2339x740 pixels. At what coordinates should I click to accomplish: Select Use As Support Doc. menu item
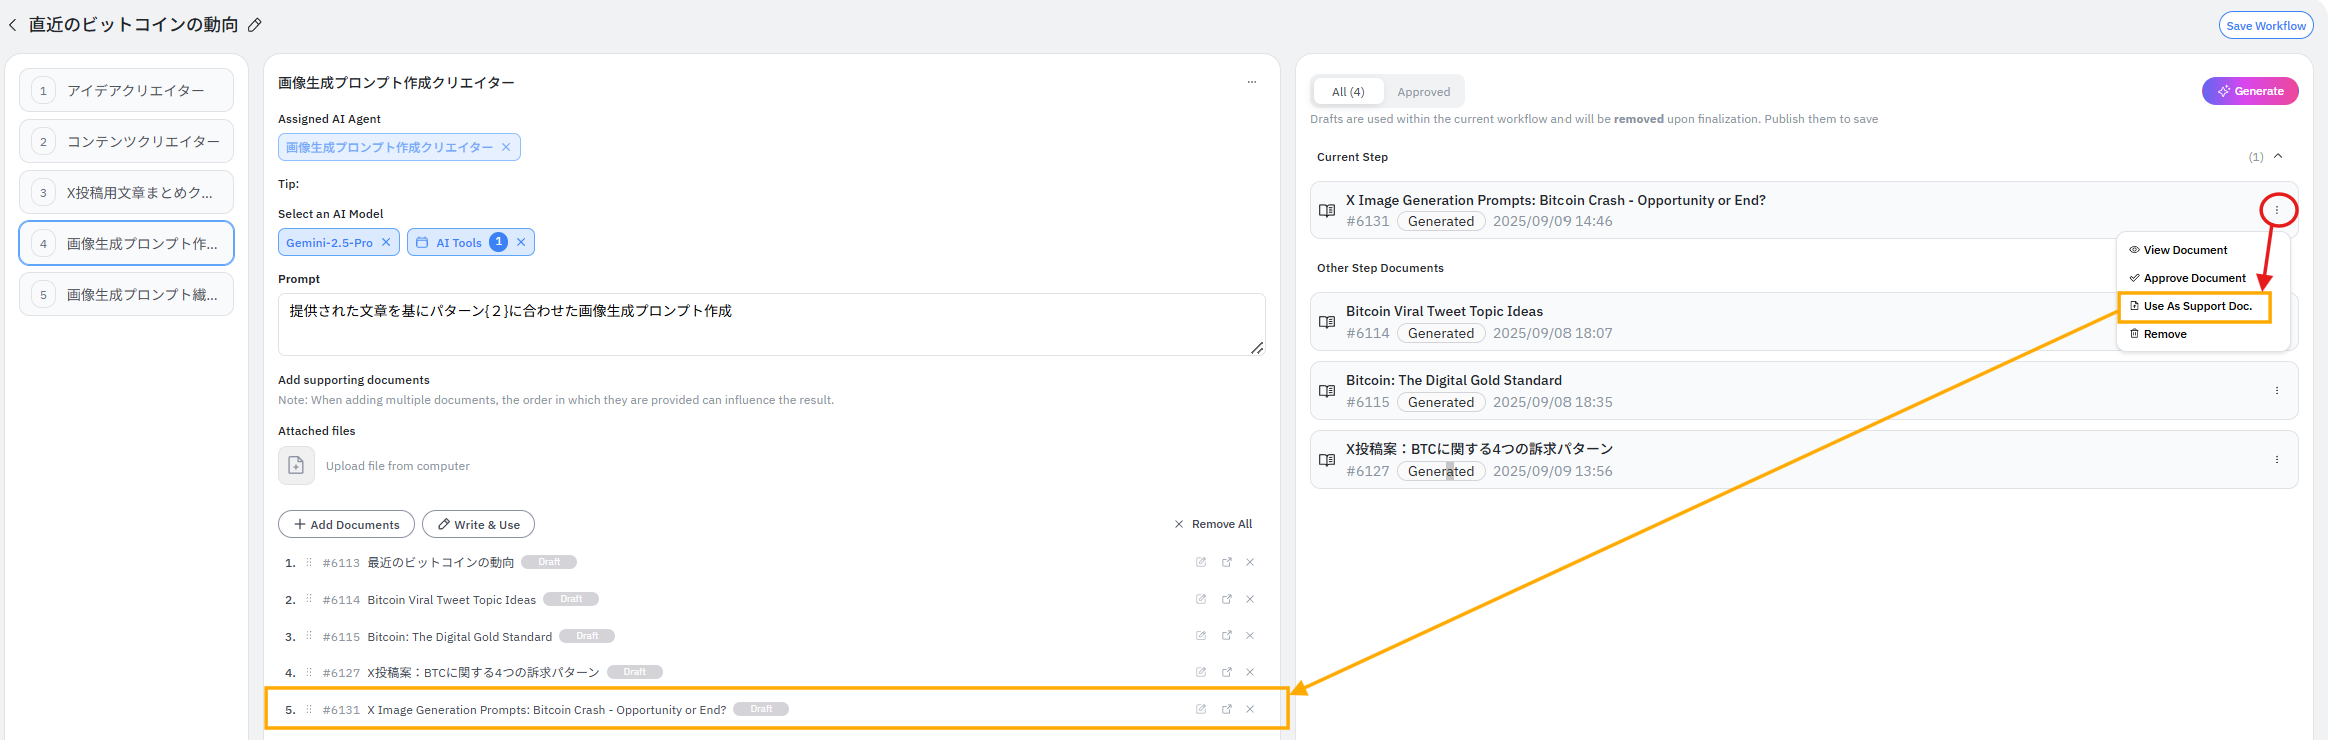[2196, 307]
